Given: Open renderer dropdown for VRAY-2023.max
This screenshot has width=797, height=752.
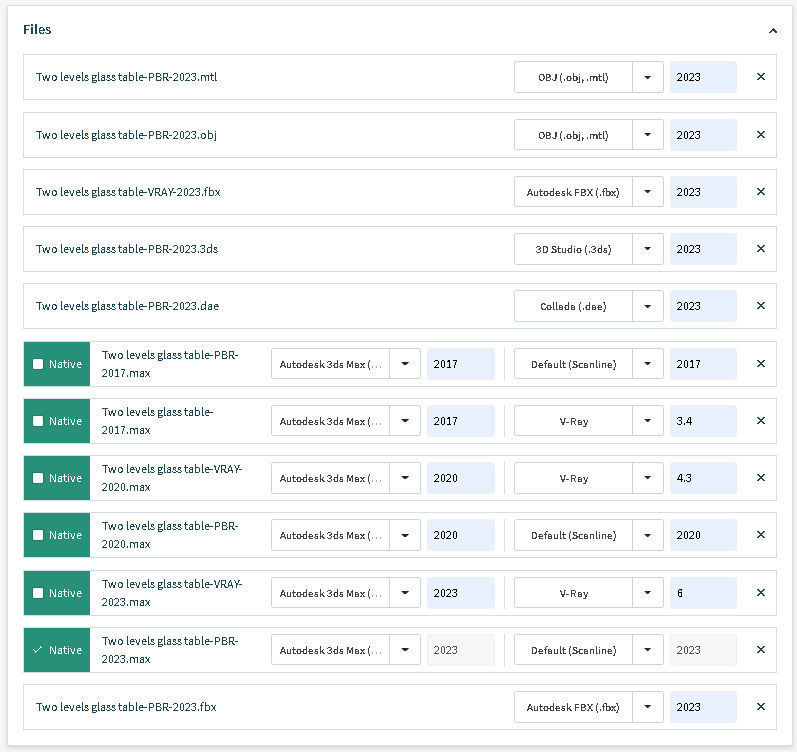Looking at the screenshot, I should pos(648,593).
